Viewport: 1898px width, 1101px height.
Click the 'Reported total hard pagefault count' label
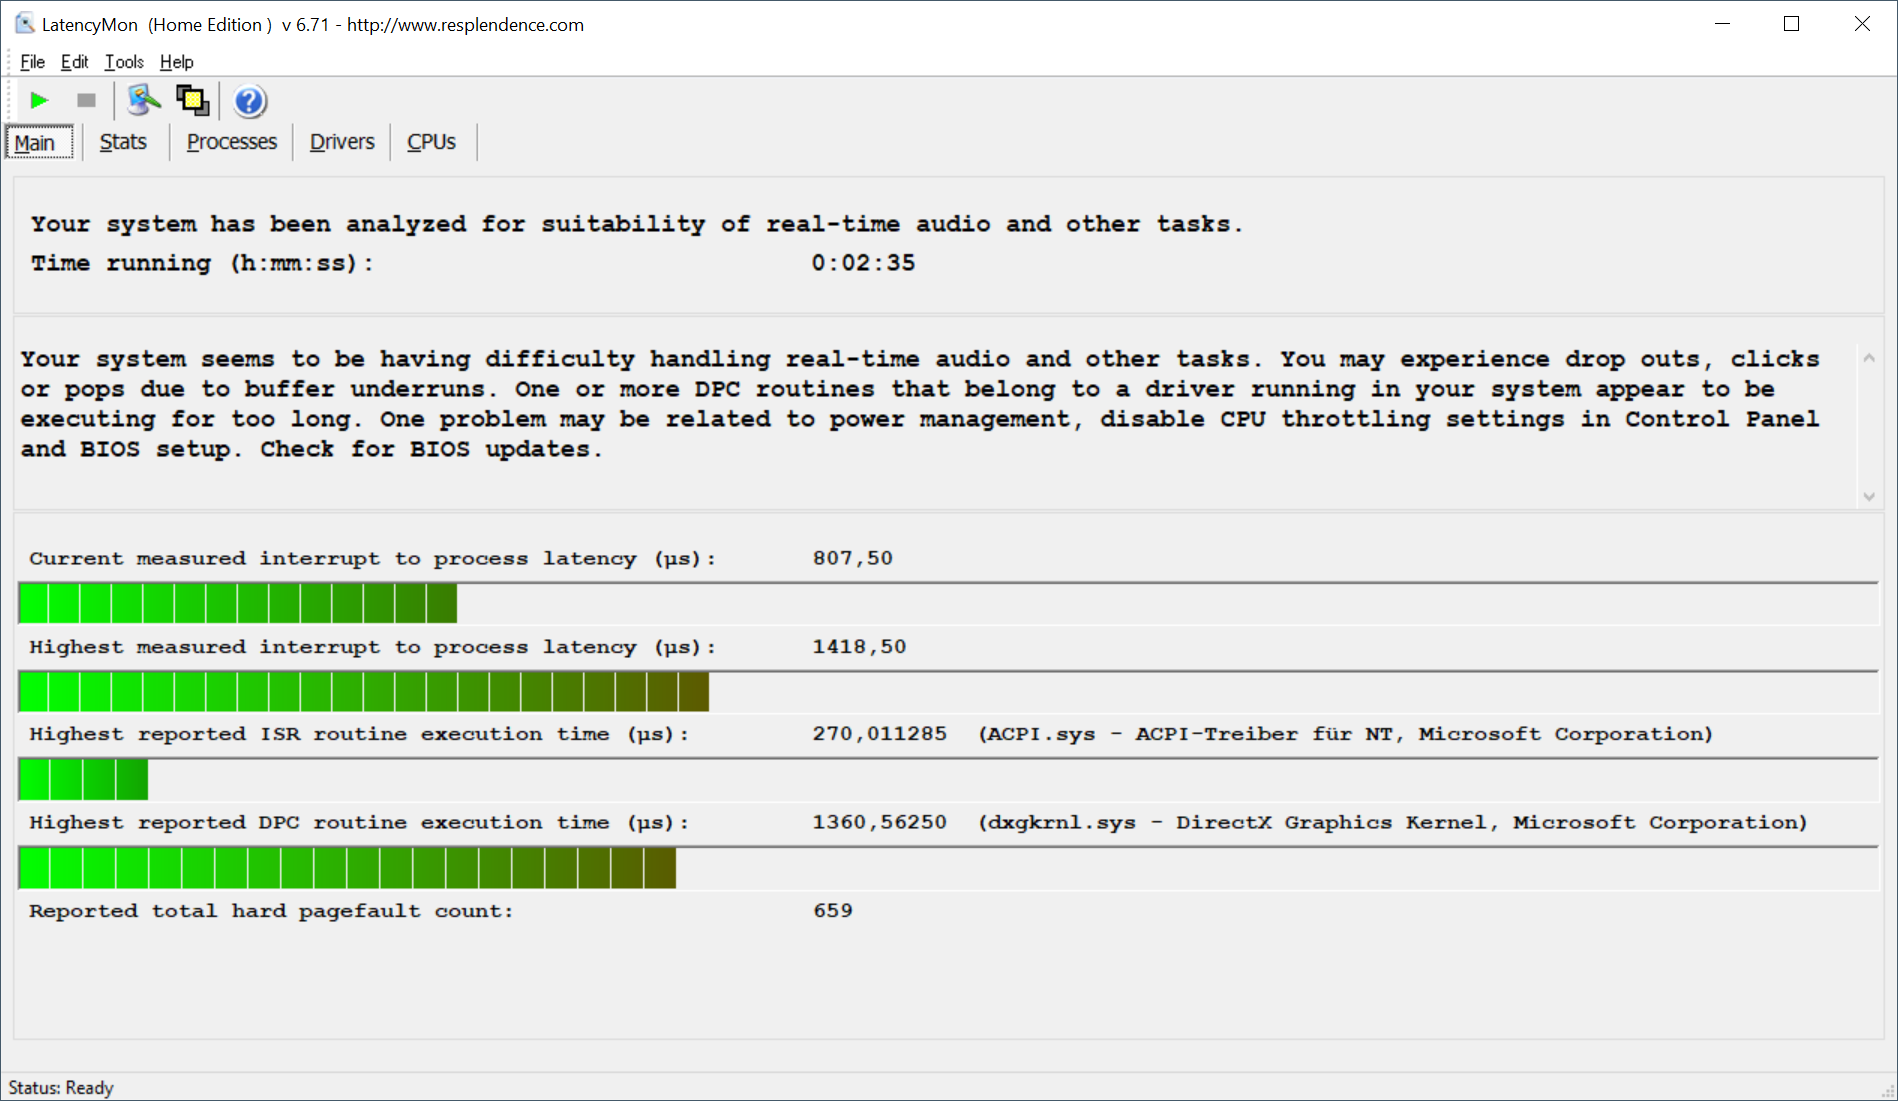271,911
